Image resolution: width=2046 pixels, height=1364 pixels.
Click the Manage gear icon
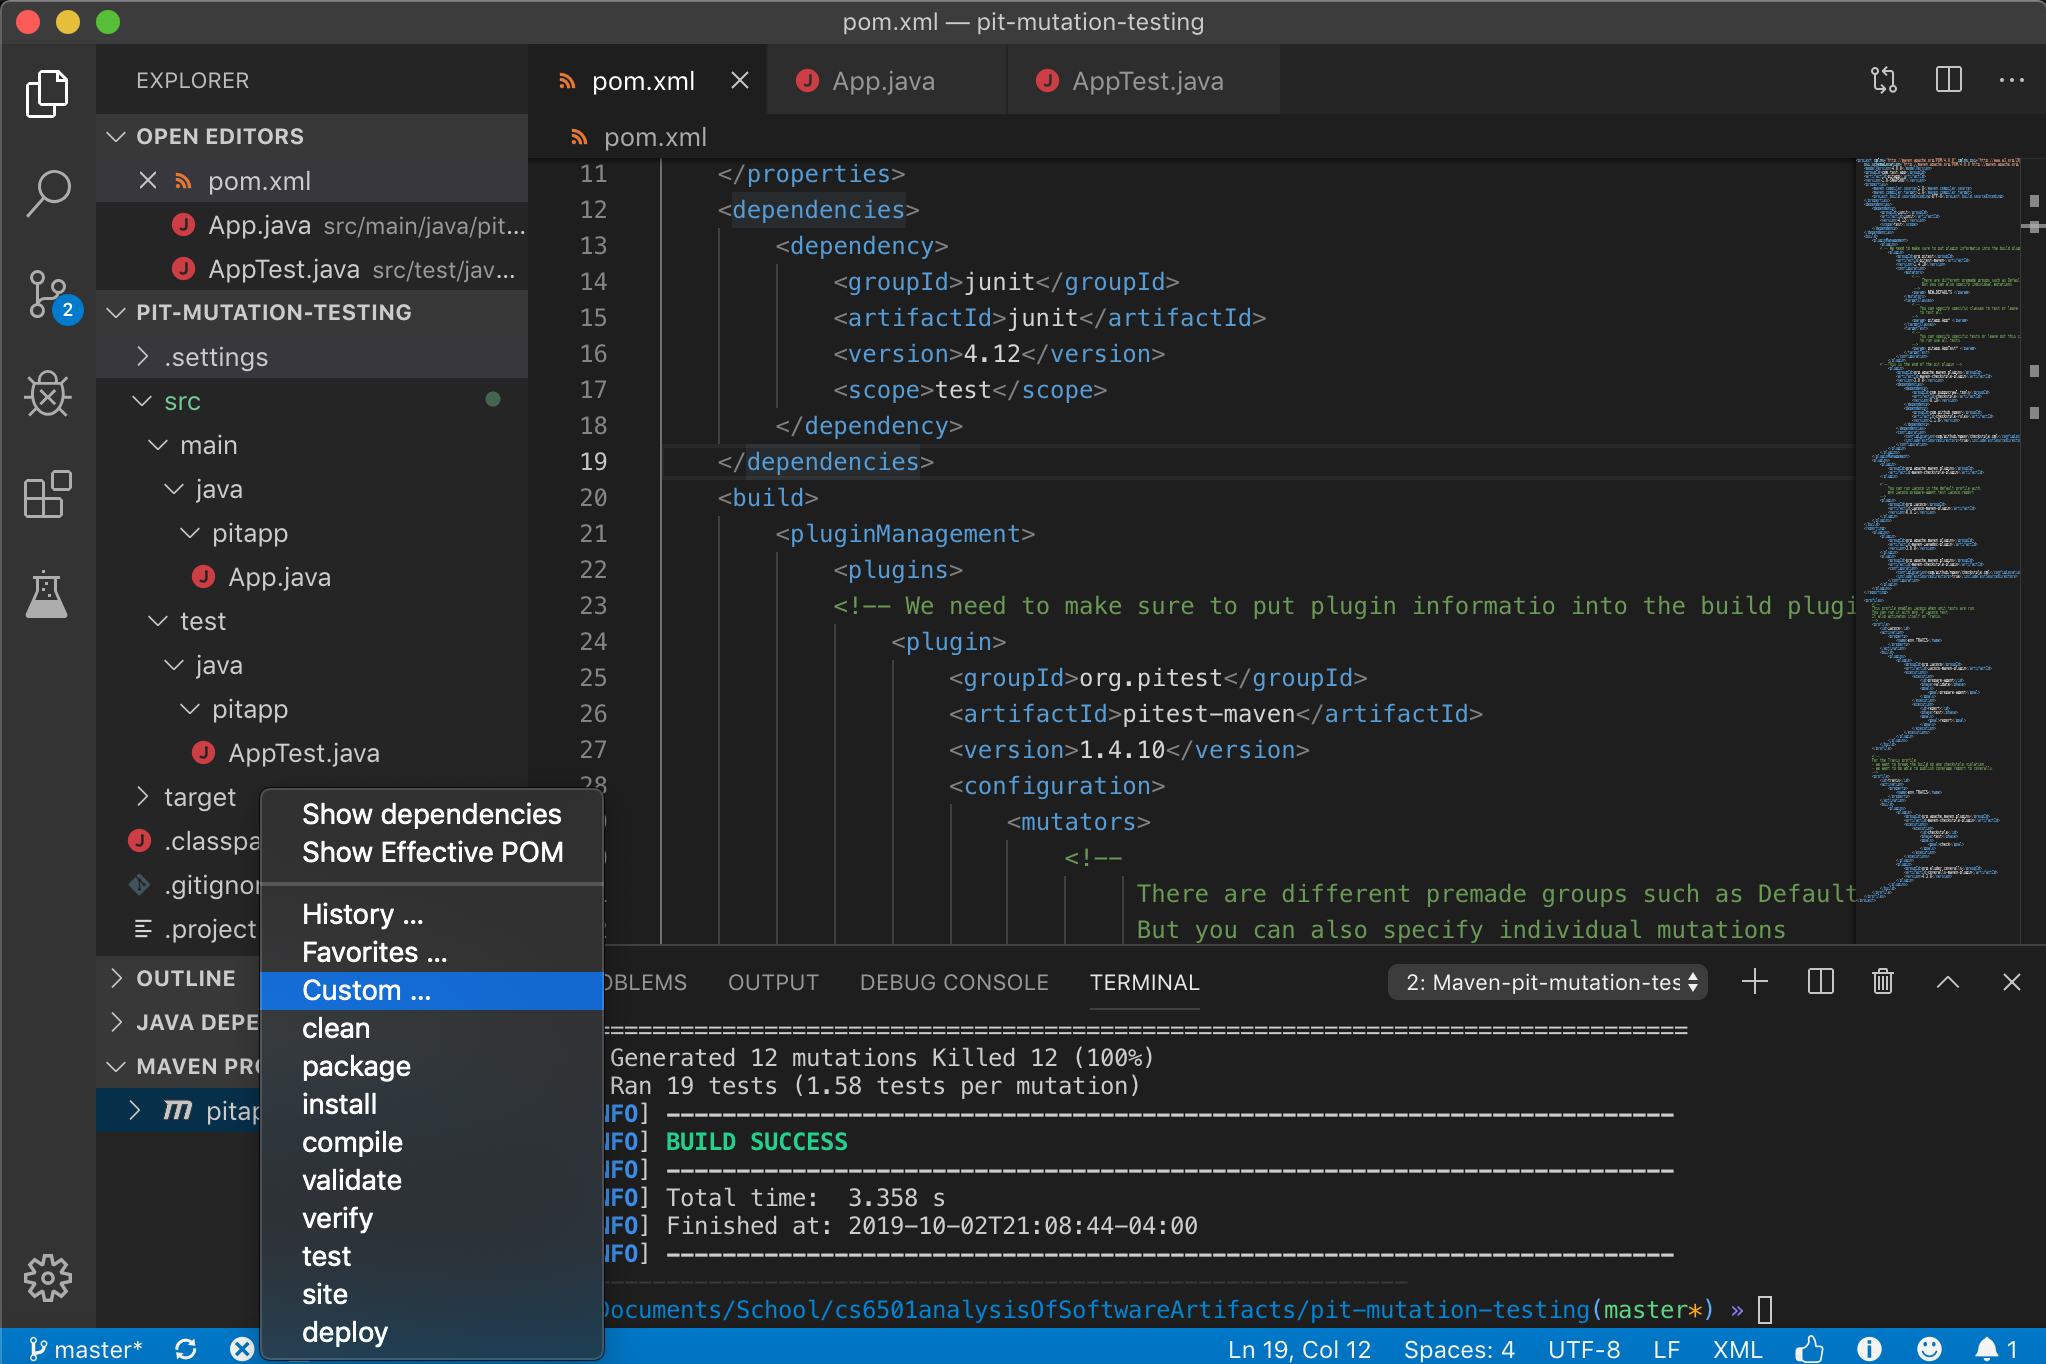click(x=47, y=1277)
